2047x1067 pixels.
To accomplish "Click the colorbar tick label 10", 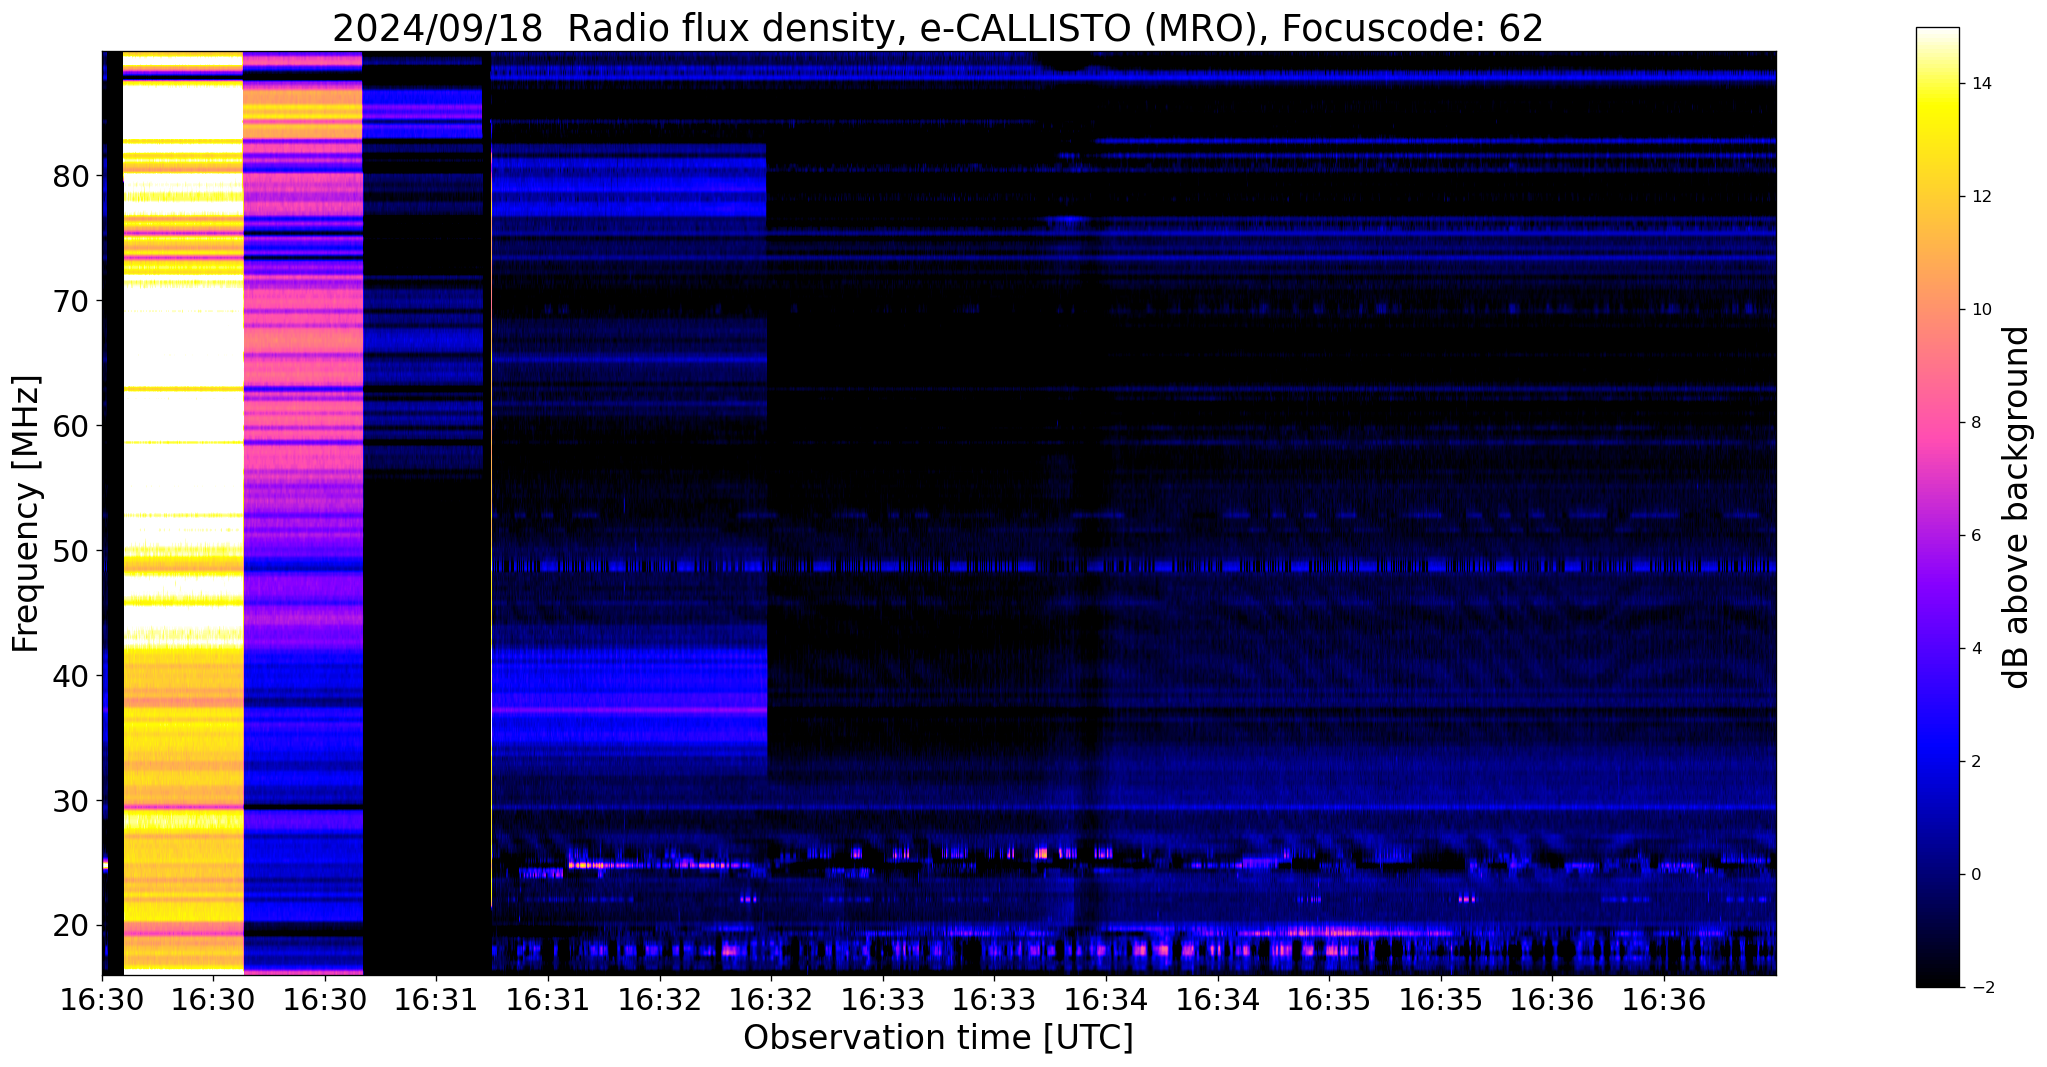I will point(1980,310).
